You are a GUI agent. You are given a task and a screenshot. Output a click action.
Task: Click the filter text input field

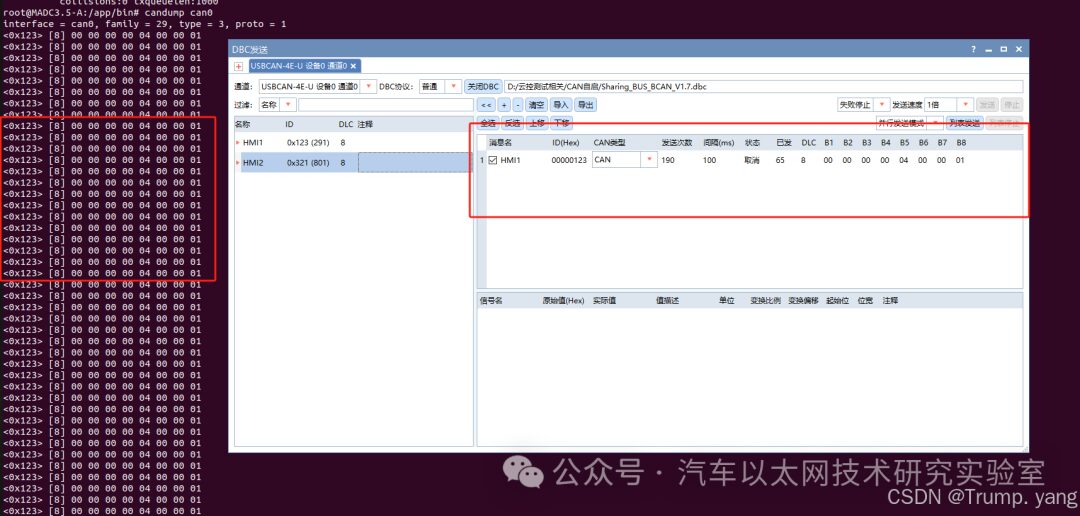pos(386,105)
